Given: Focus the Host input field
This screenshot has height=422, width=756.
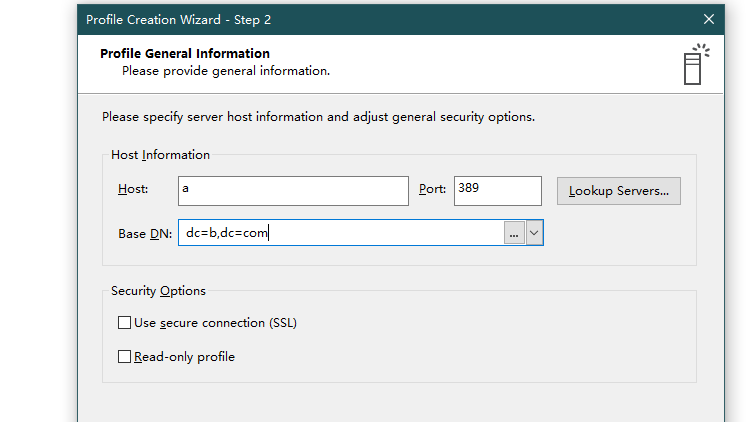Looking at the screenshot, I should tap(293, 191).
